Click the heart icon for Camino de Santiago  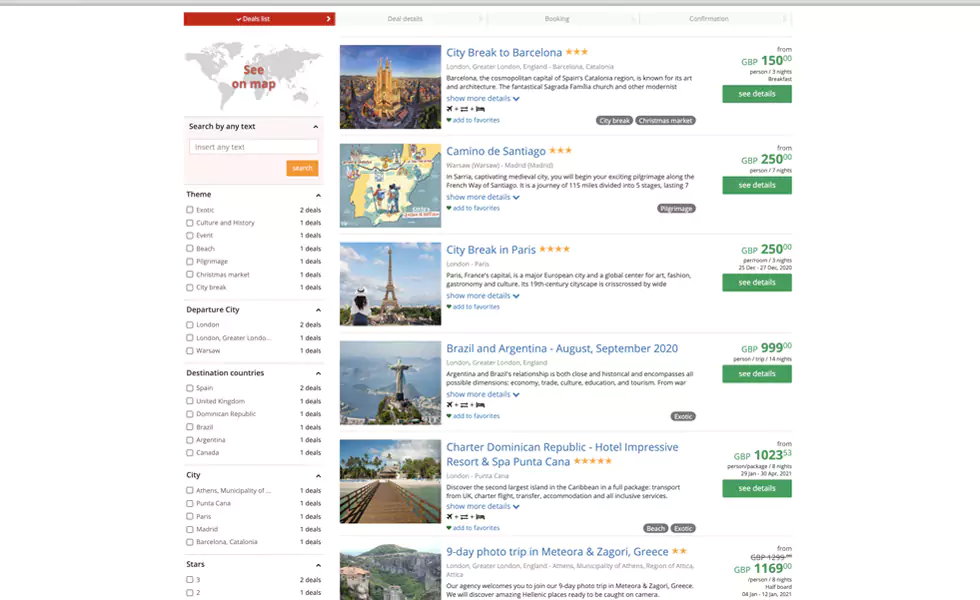click(449, 208)
